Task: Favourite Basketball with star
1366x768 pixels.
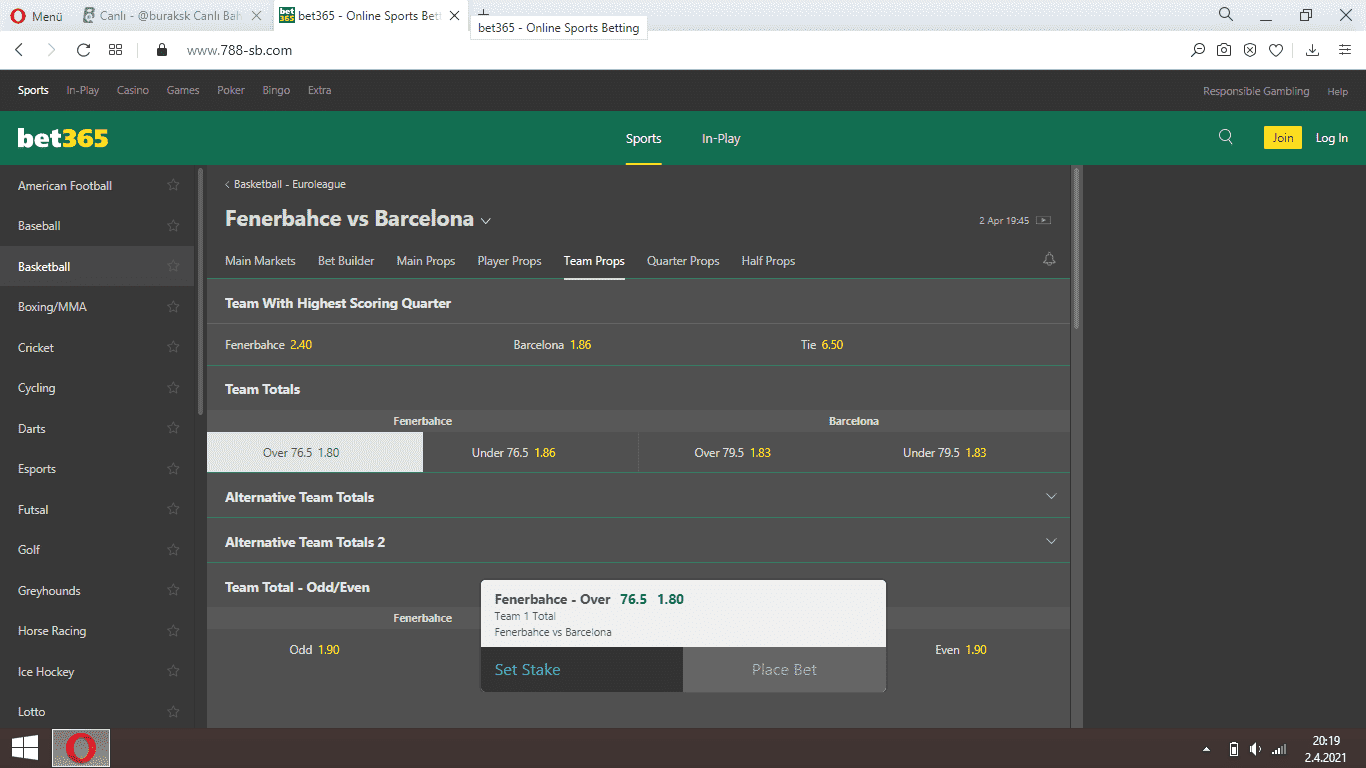Action: (173, 266)
